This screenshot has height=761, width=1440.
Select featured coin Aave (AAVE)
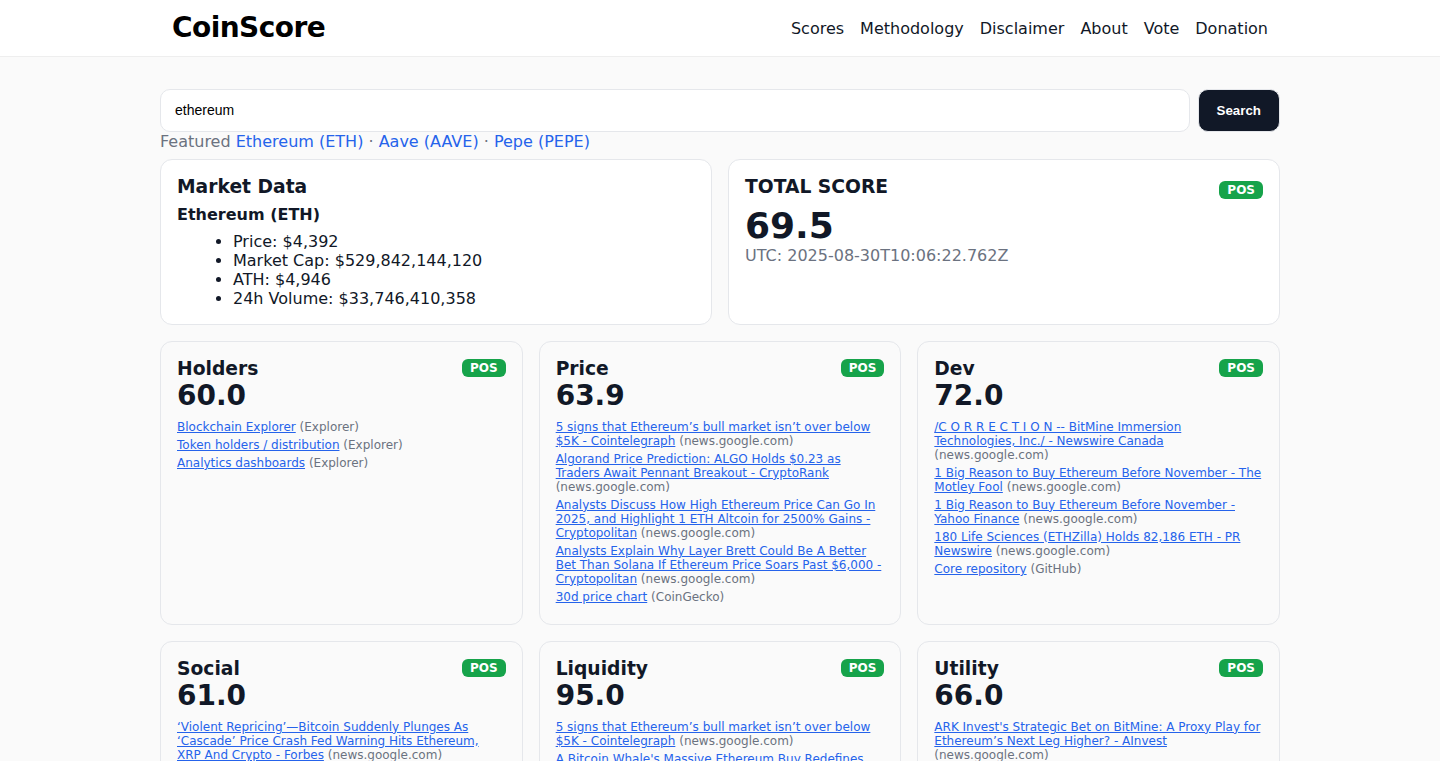tap(428, 141)
